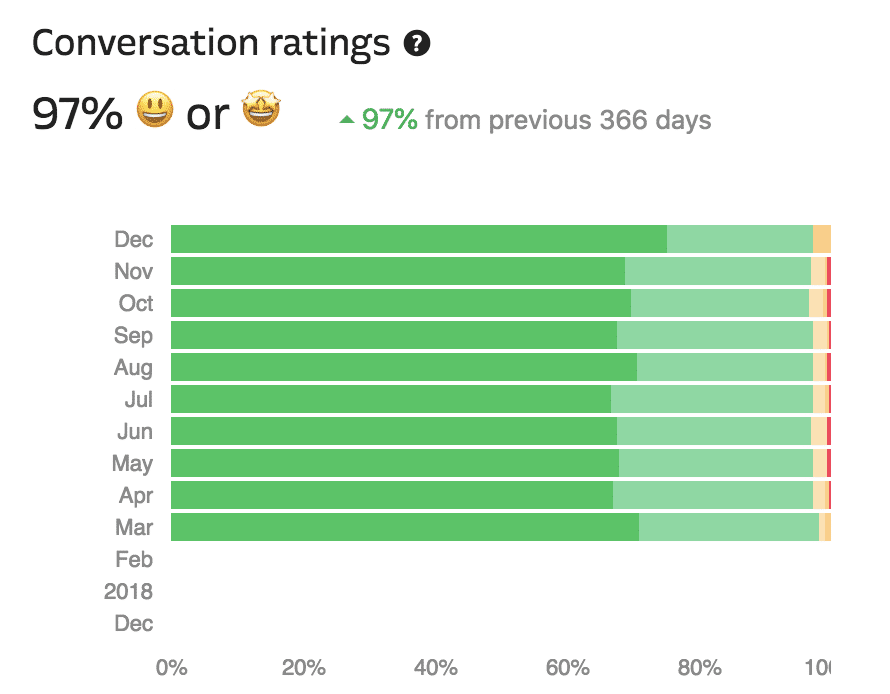Click the light green segment of Apr bar
The image size is (890, 694).
click(713, 495)
